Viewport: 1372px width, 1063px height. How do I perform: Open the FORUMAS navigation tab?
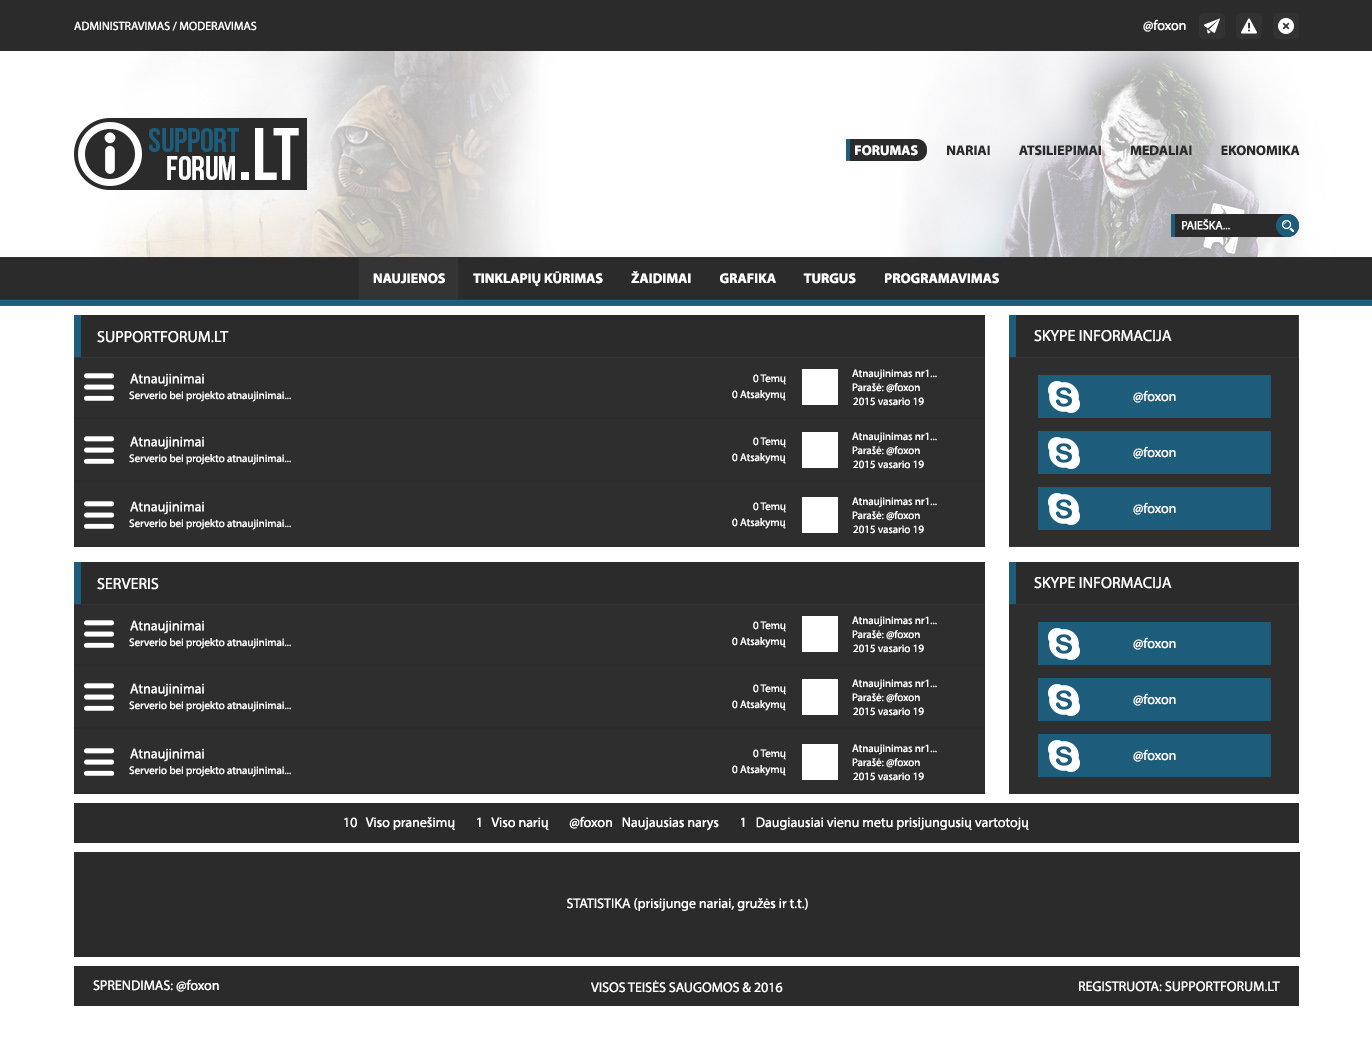pyautogui.click(x=886, y=150)
